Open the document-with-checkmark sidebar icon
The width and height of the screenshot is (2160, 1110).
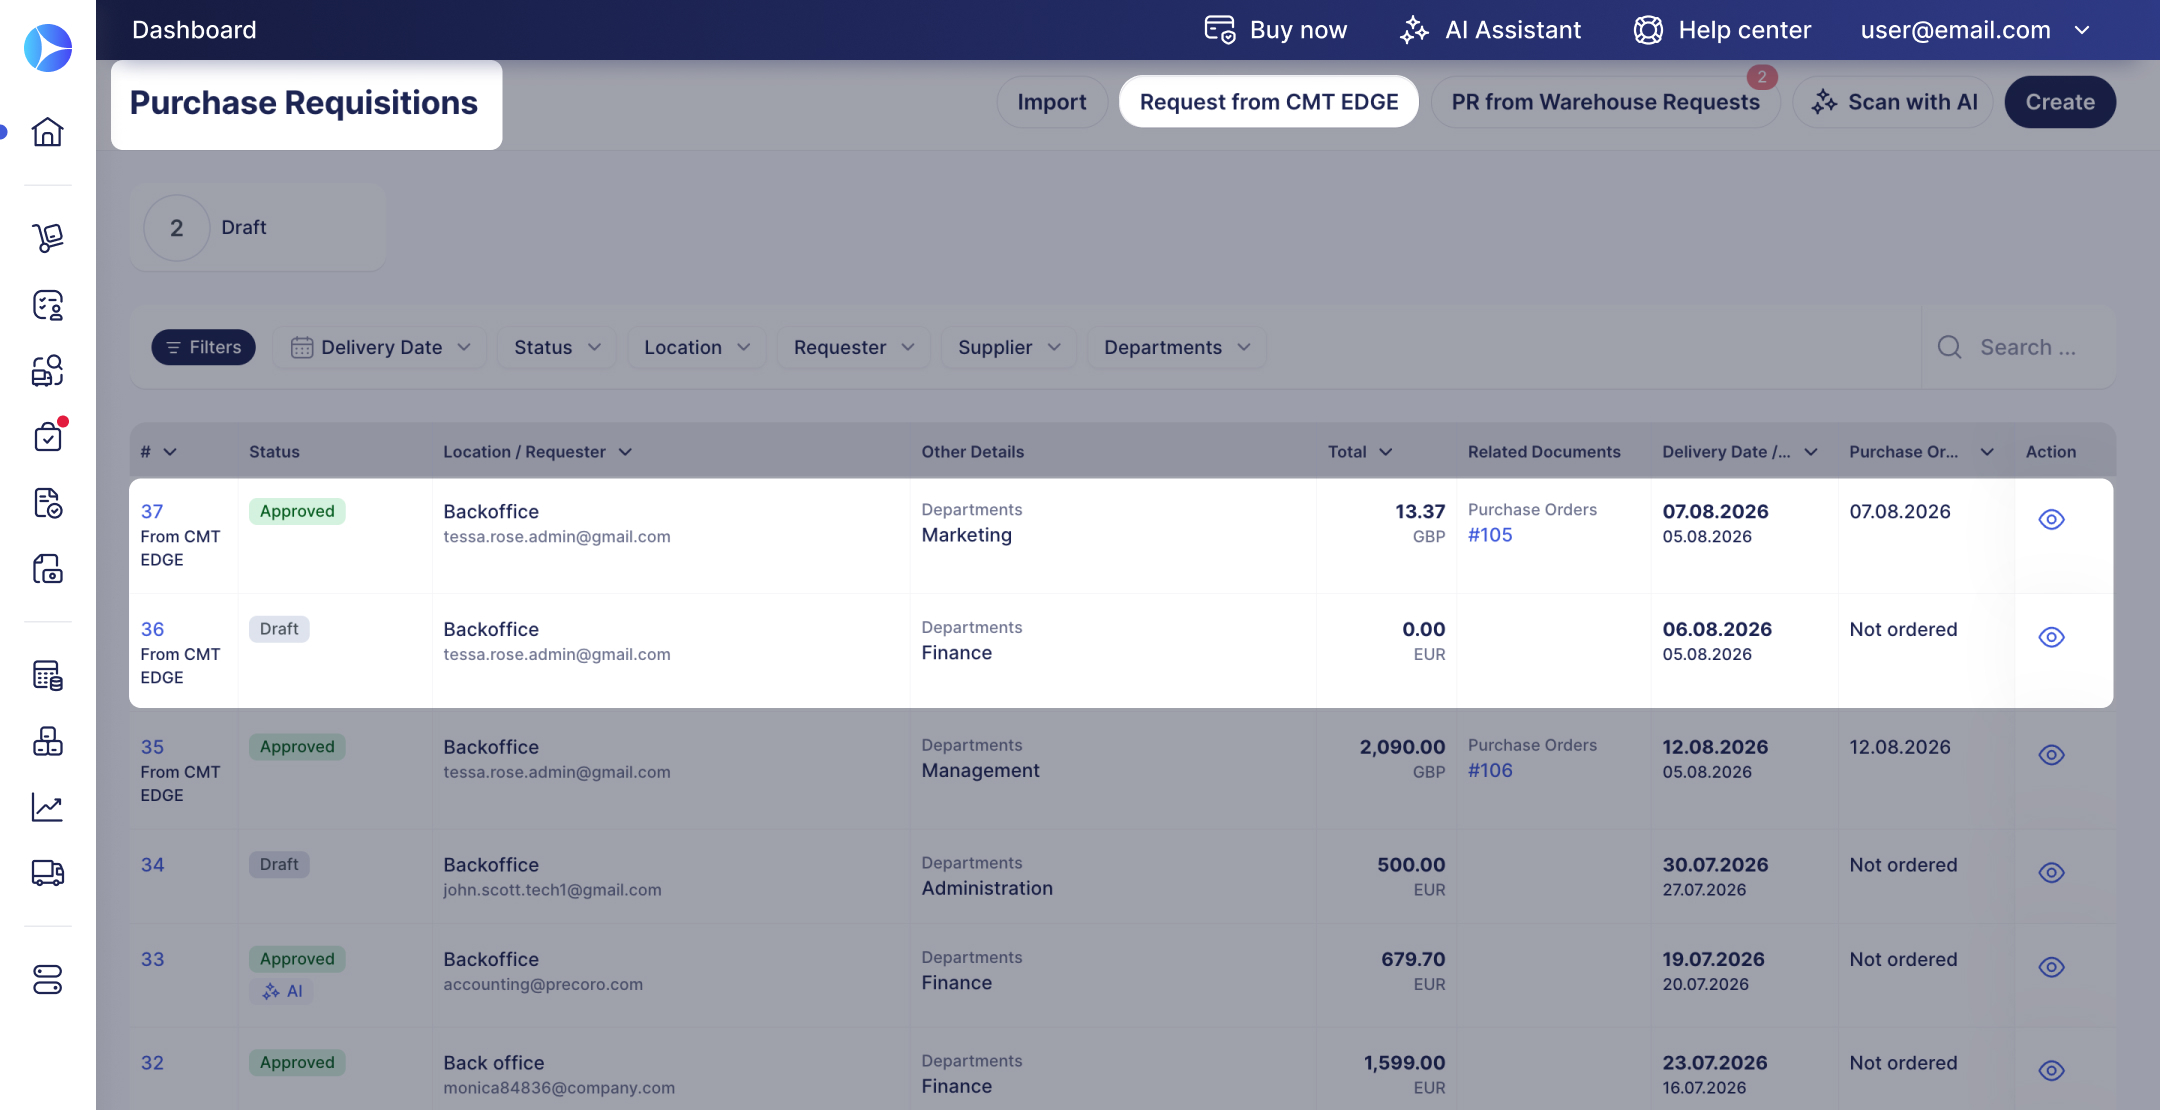tap(48, 503)
